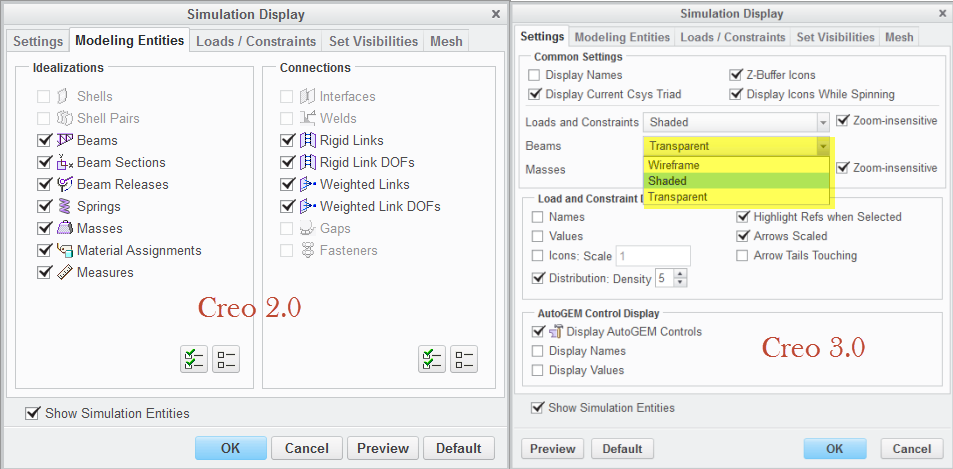953x469 pixels.
Task: Close the Creo 3.0 Simulation Display dialog
Action: click(943, 13)
